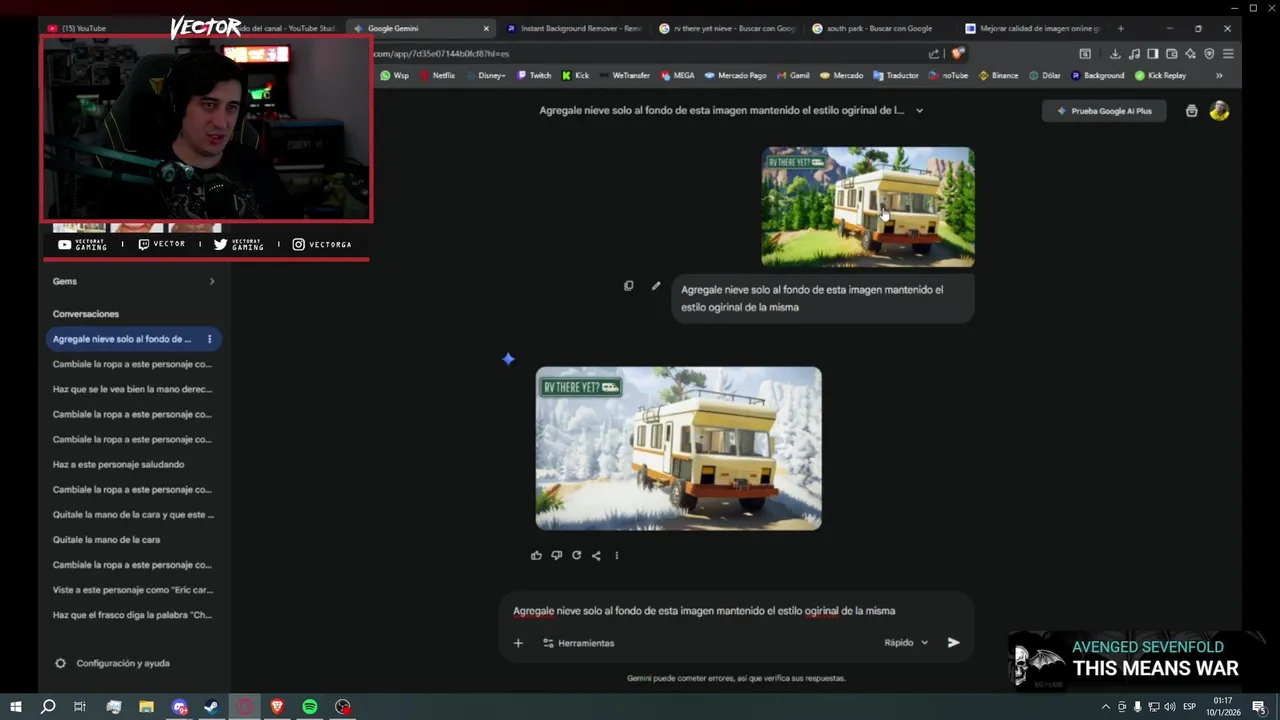This screenshot has width=1280, height=720.
Task: Open the Kick bookmark
Action: point(576,75)
